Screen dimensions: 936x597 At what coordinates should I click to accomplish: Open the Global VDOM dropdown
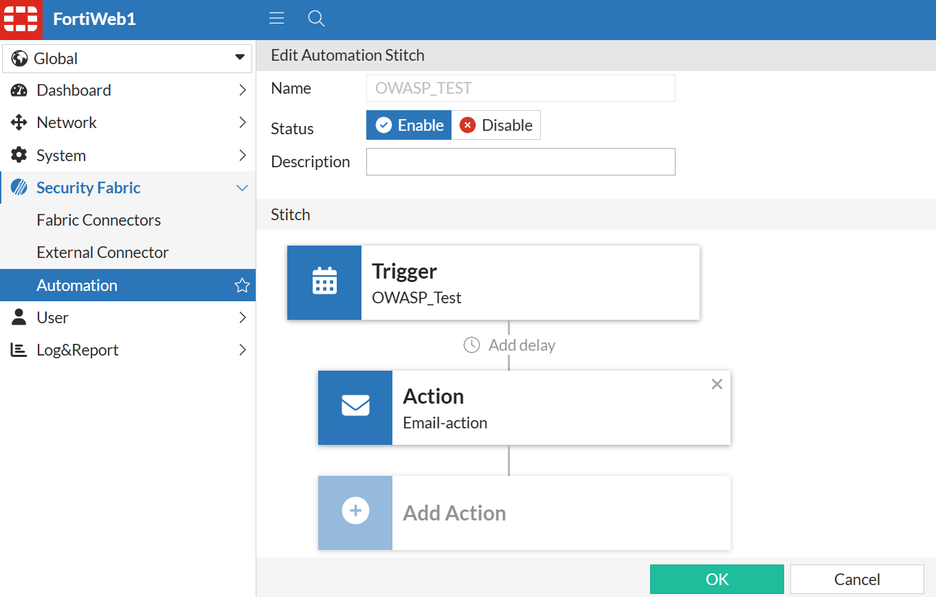tap(127, 58)
